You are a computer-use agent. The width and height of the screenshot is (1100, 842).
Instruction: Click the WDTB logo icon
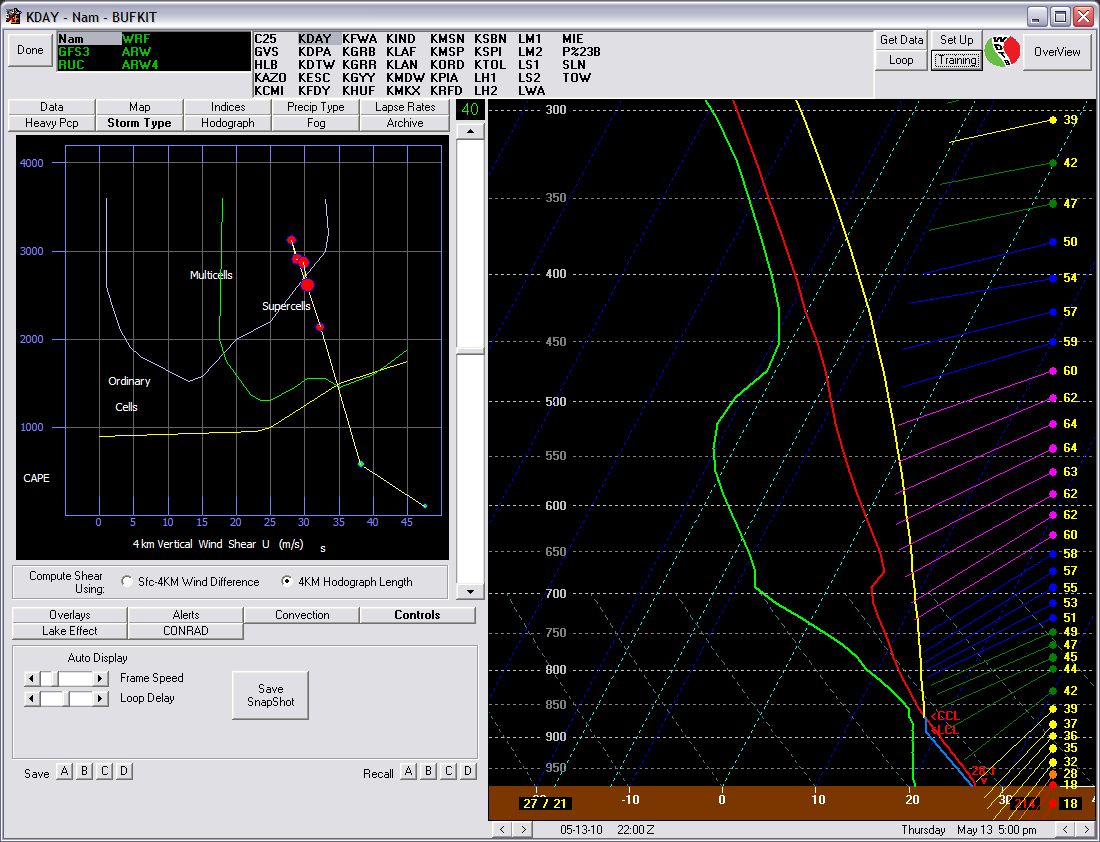point(1004,50)
